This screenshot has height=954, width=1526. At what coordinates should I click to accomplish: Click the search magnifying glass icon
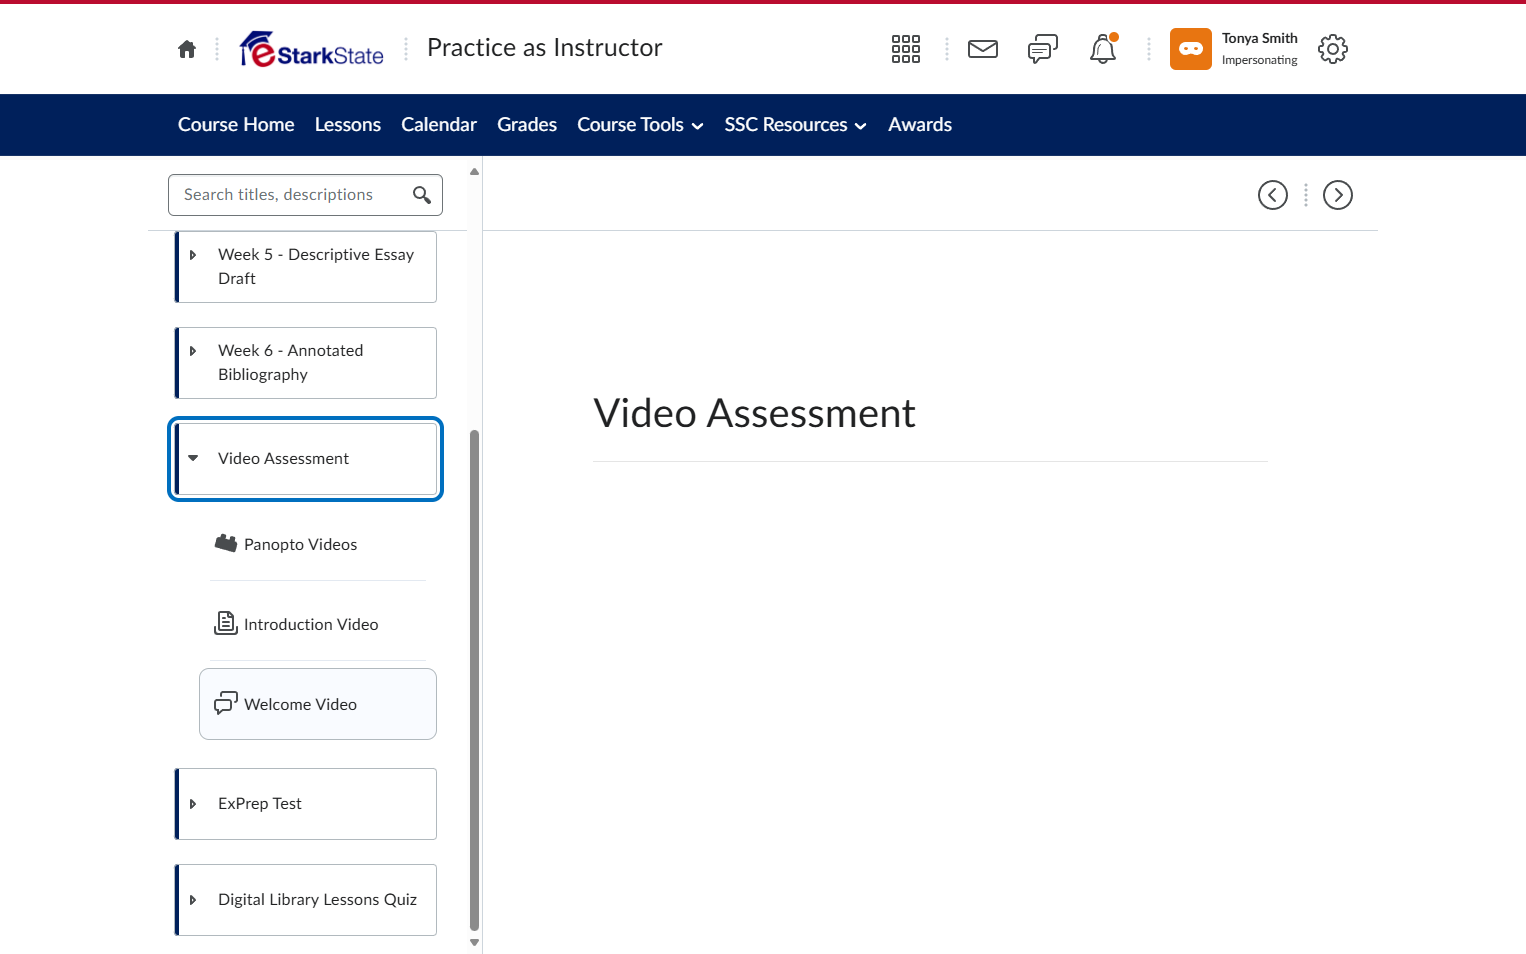[x=422, y=195]
